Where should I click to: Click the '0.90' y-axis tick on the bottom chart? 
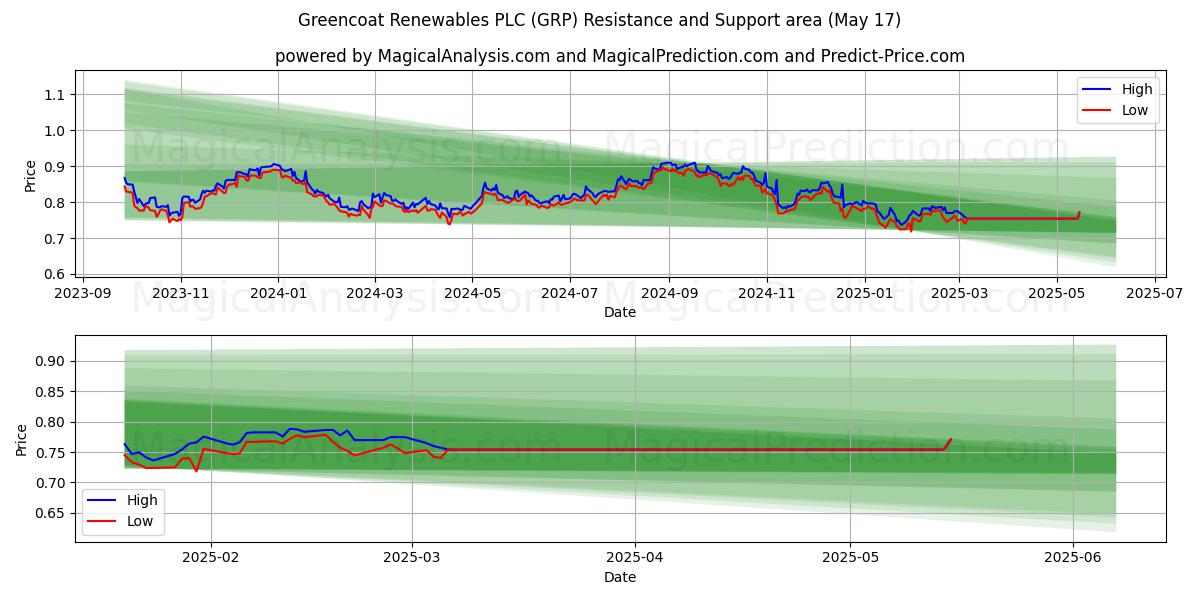tap(50, 361)
